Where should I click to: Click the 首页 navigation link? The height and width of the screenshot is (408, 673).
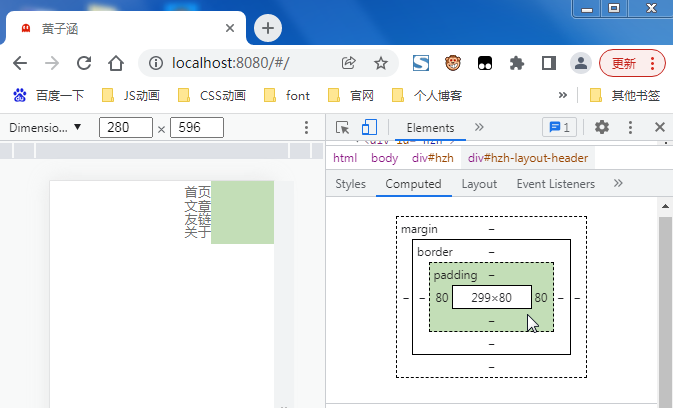pyautogui.click(x=197, y=192)
